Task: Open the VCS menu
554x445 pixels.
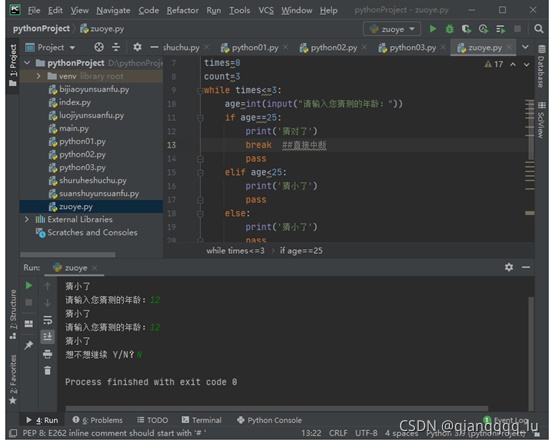Action: coord(266,10)
